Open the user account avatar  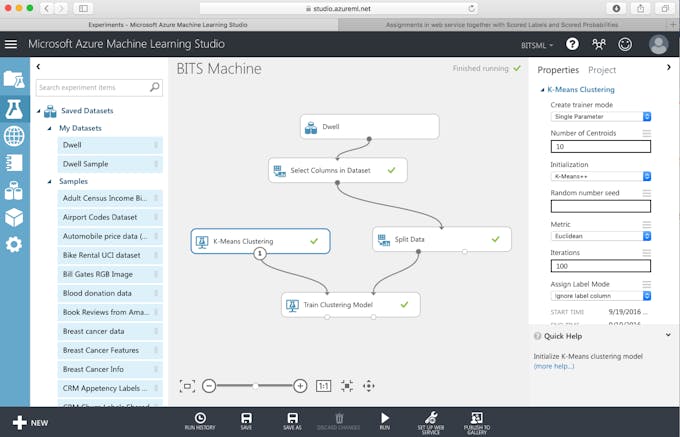pyautogui.click(x=658, y=44)
